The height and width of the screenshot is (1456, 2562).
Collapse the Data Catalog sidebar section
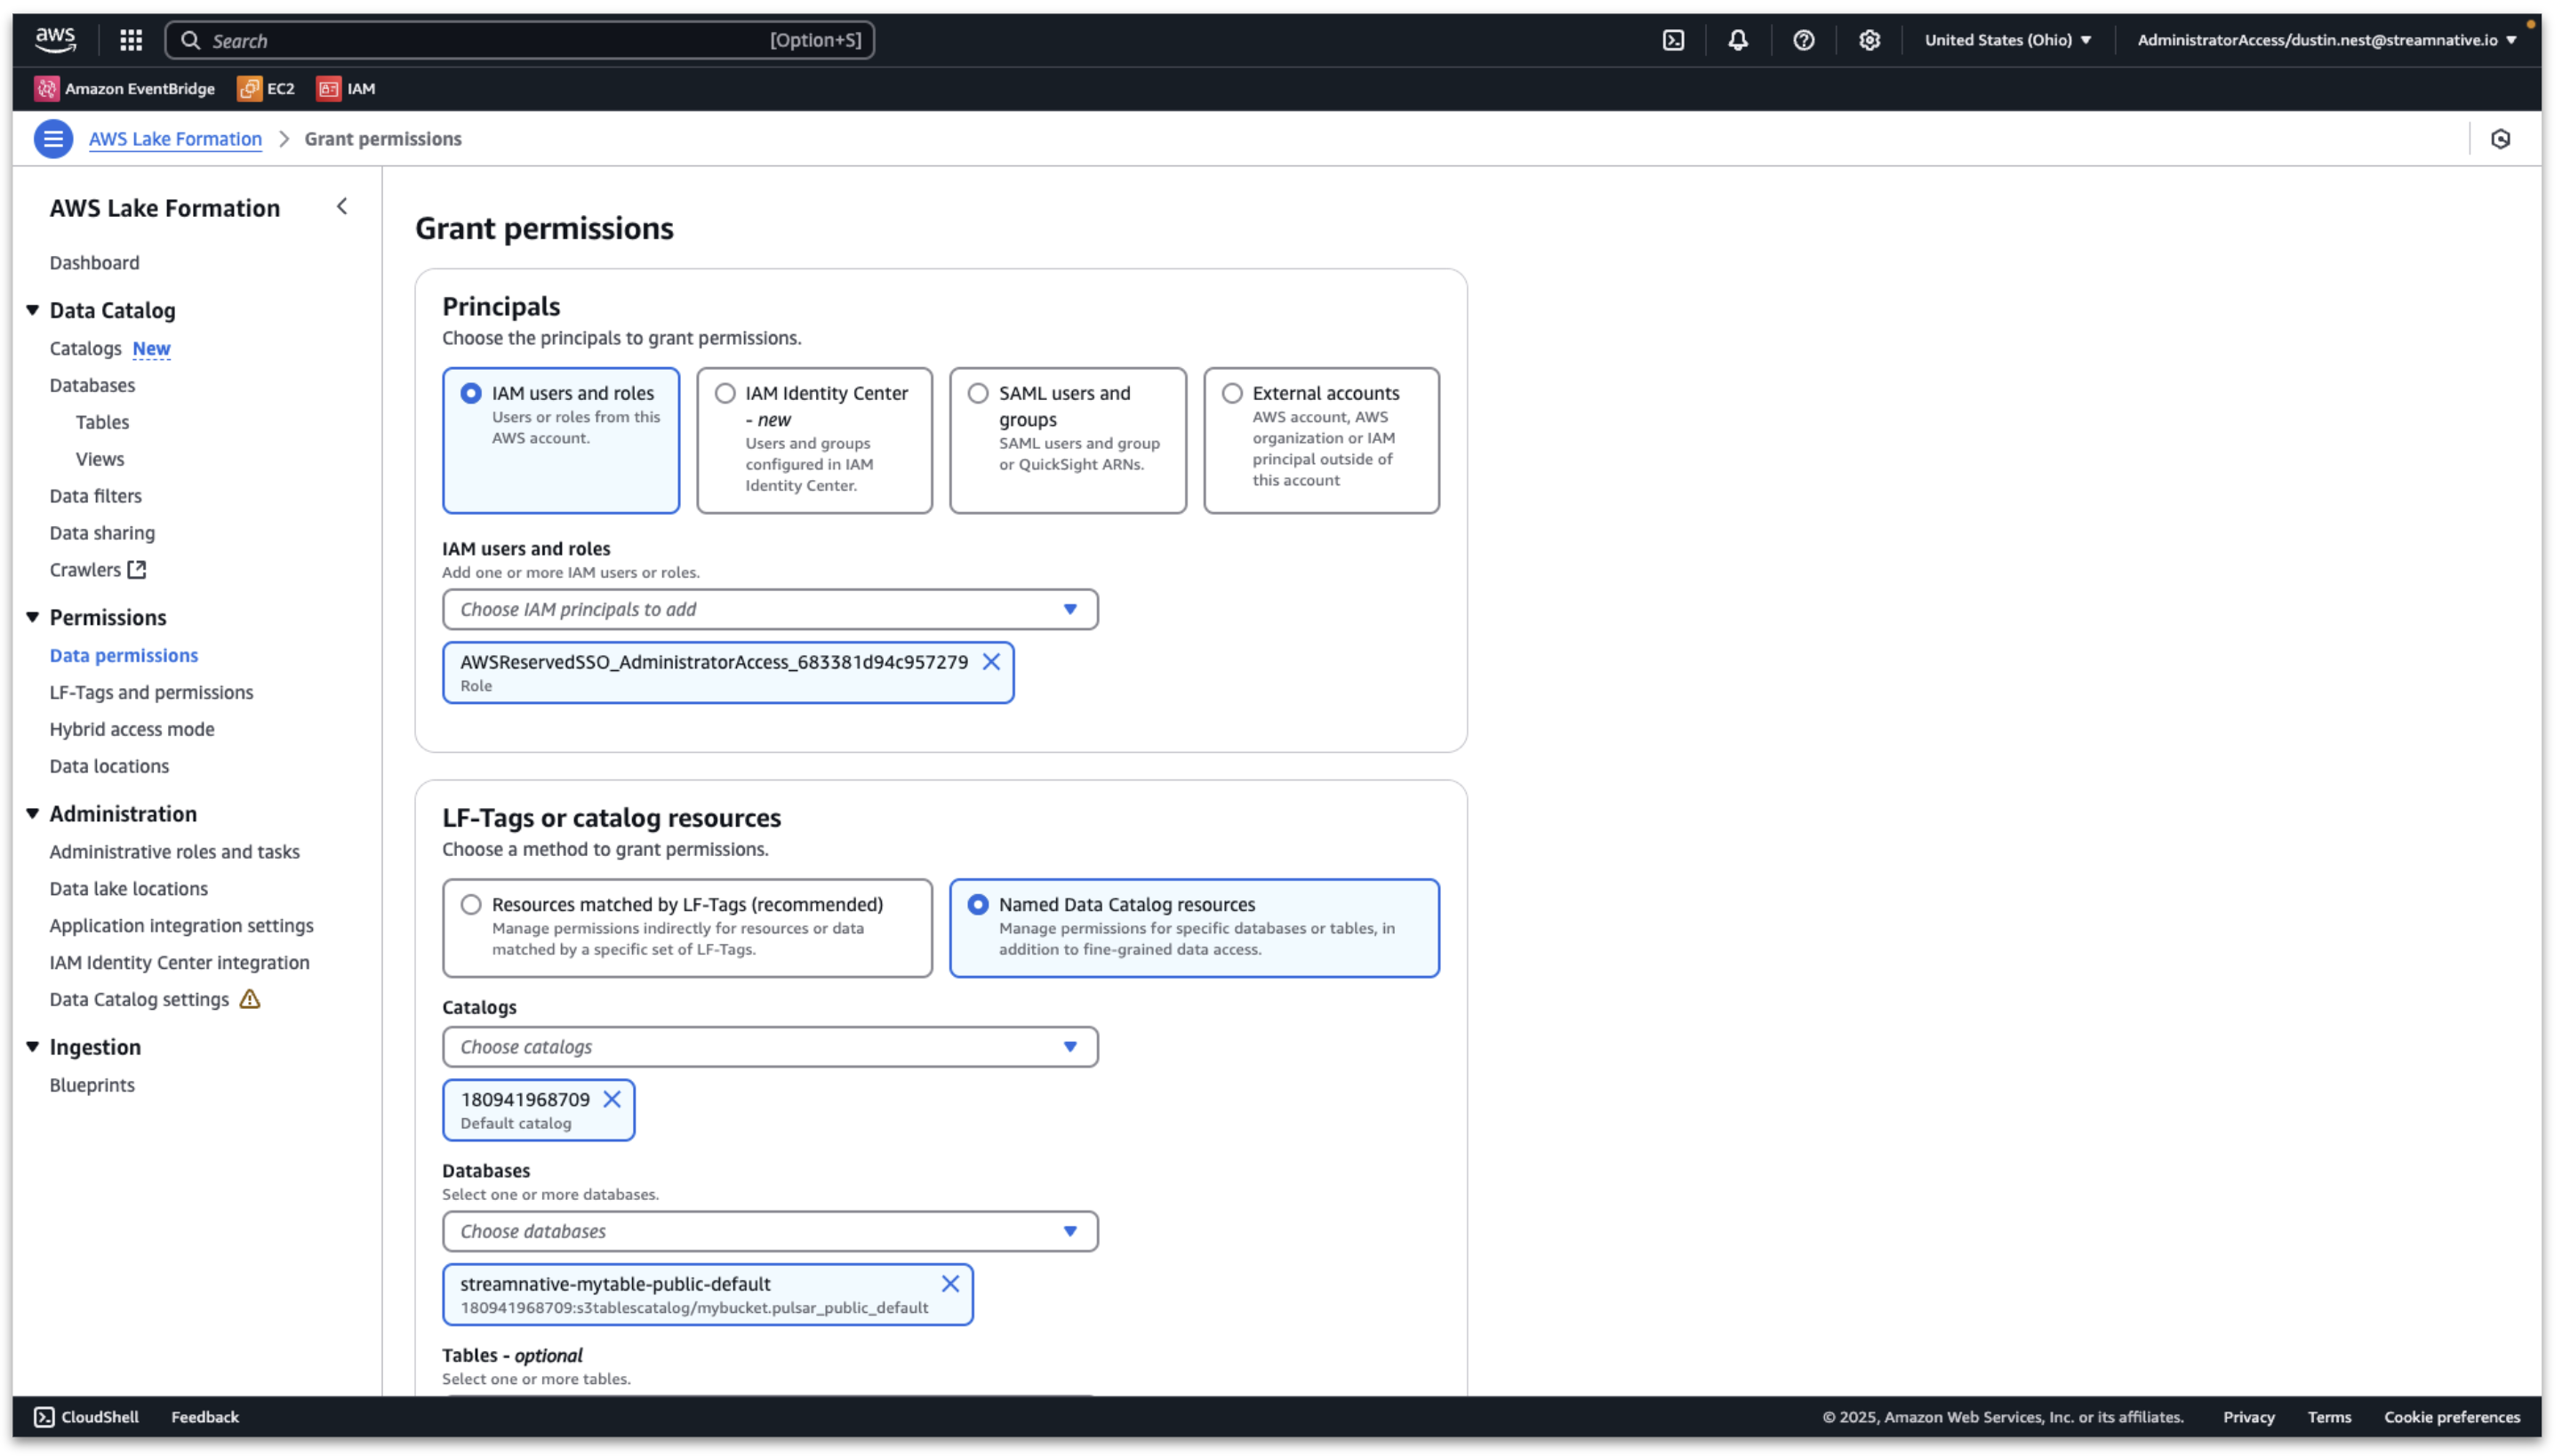(33, 311)
